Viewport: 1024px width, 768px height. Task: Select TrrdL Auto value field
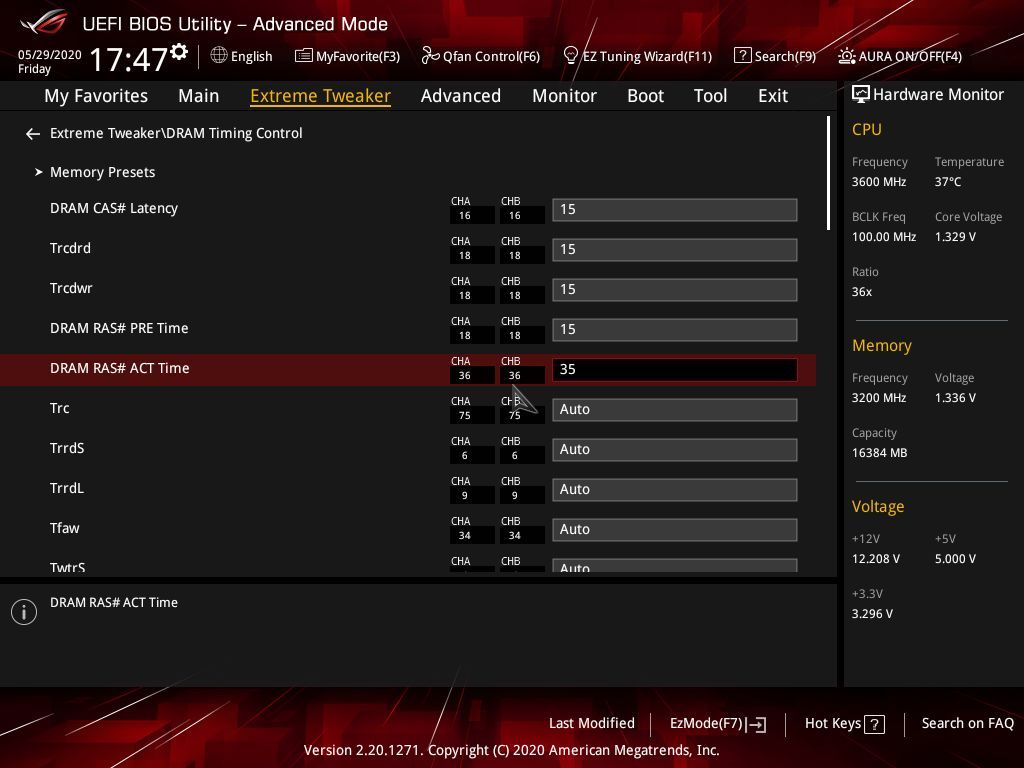(675, 489)
